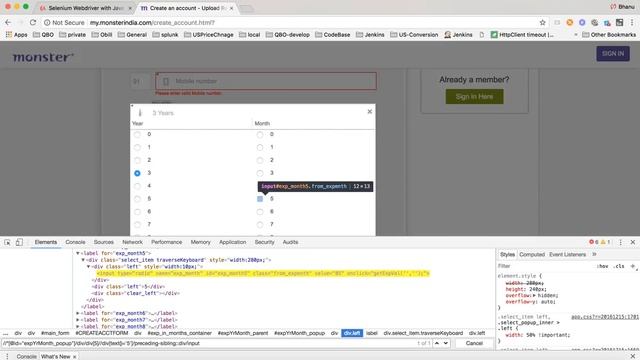Image resolution: width=640 pixels, height=360 pixels.
Task: Open the Application tab
Action: (233, 242)
